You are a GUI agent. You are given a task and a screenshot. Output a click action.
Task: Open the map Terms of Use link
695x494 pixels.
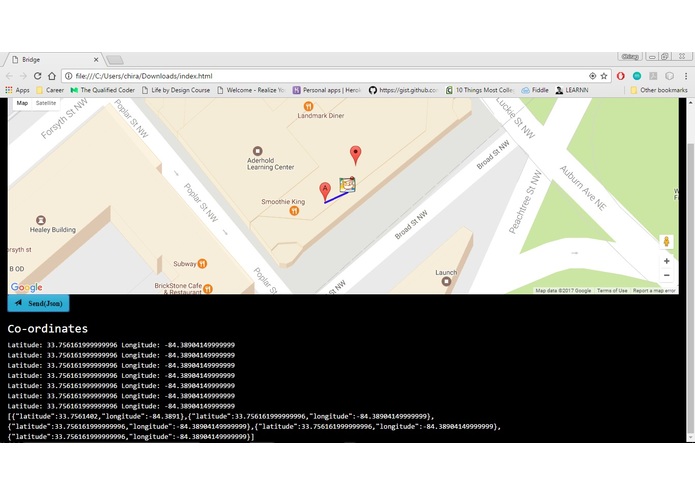tap(612, 291)
